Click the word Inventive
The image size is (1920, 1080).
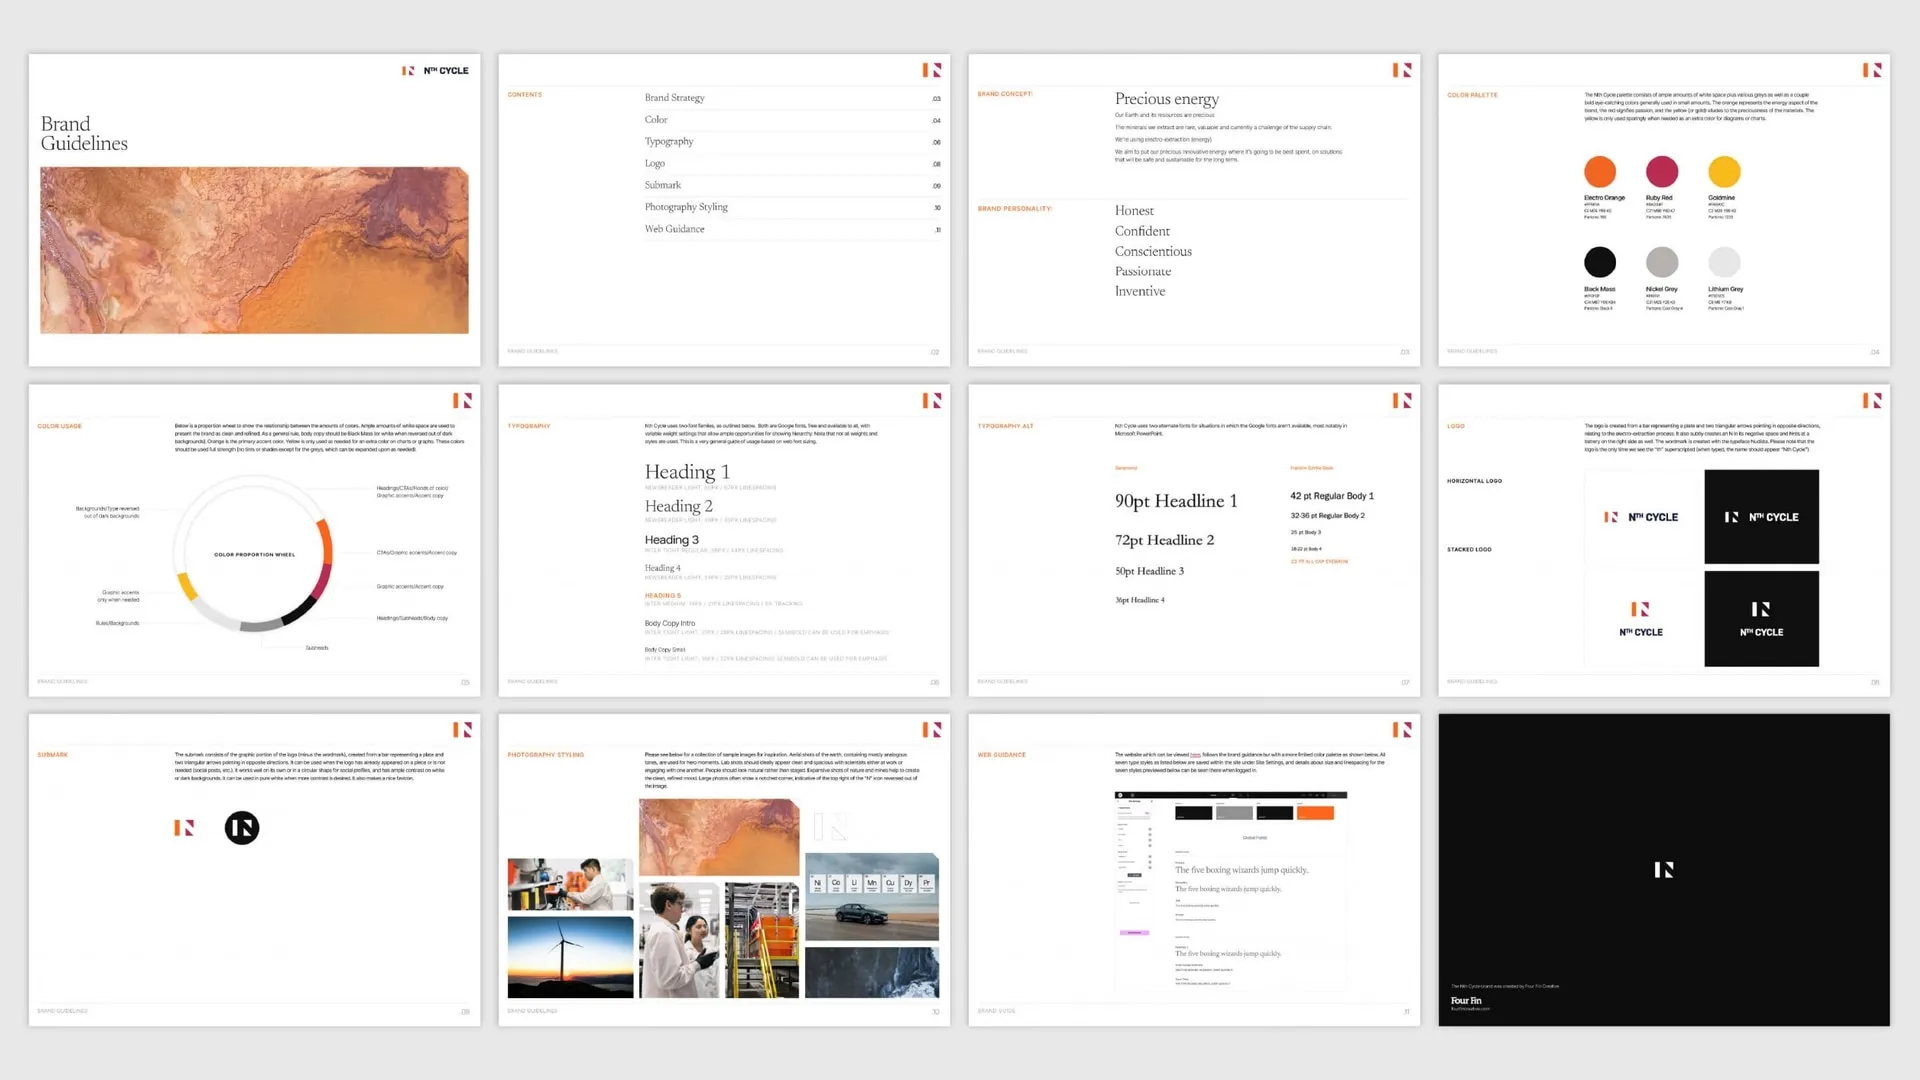[1140, 291]
